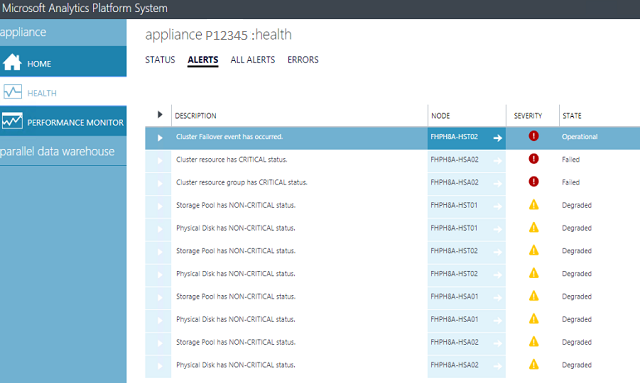640x383 pixels.
Task: Open HOME in the sidebar
Action: pyautogui.click(x=63, y=62)
